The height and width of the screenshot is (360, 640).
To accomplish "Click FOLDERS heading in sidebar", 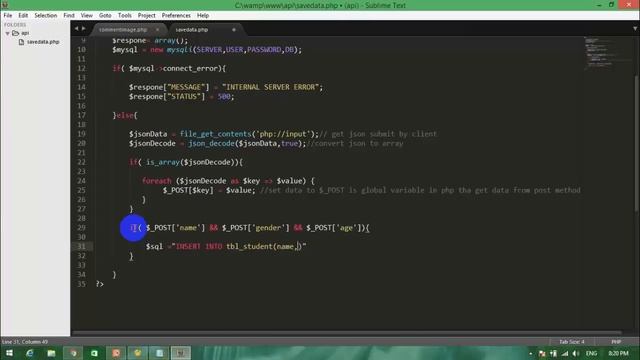I will pos(15,25).
